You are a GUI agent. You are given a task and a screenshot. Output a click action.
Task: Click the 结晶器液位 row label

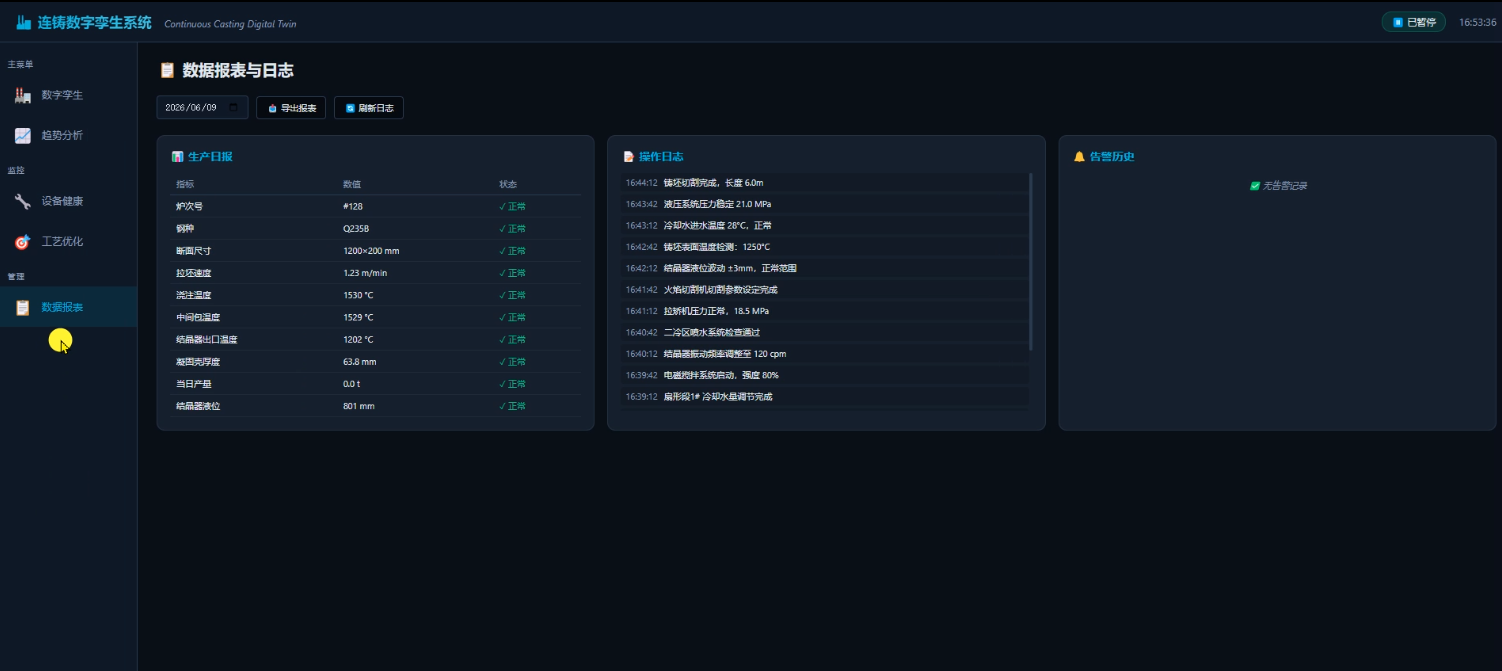(198, 406)
